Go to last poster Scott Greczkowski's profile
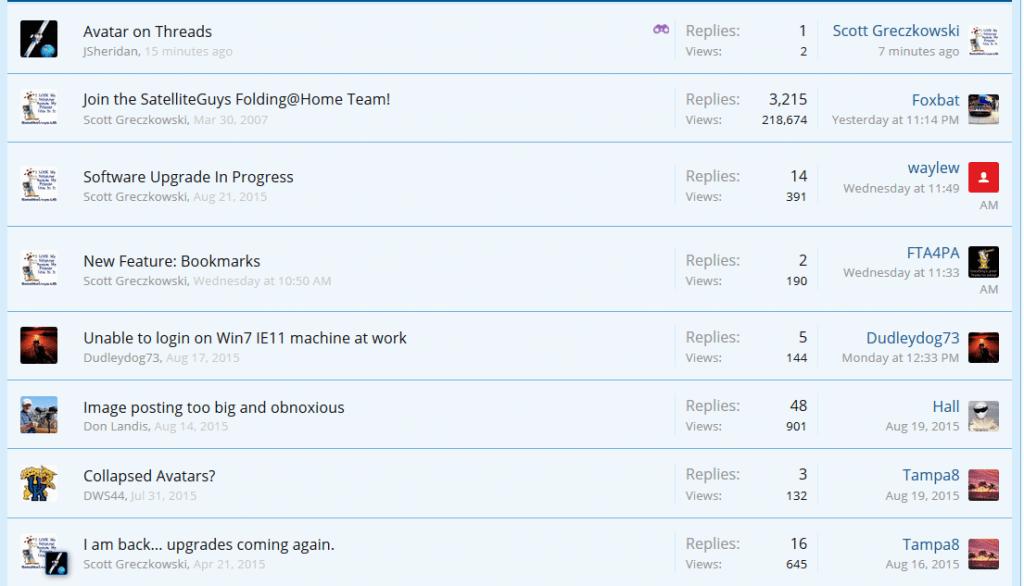 tap(895, 31)
